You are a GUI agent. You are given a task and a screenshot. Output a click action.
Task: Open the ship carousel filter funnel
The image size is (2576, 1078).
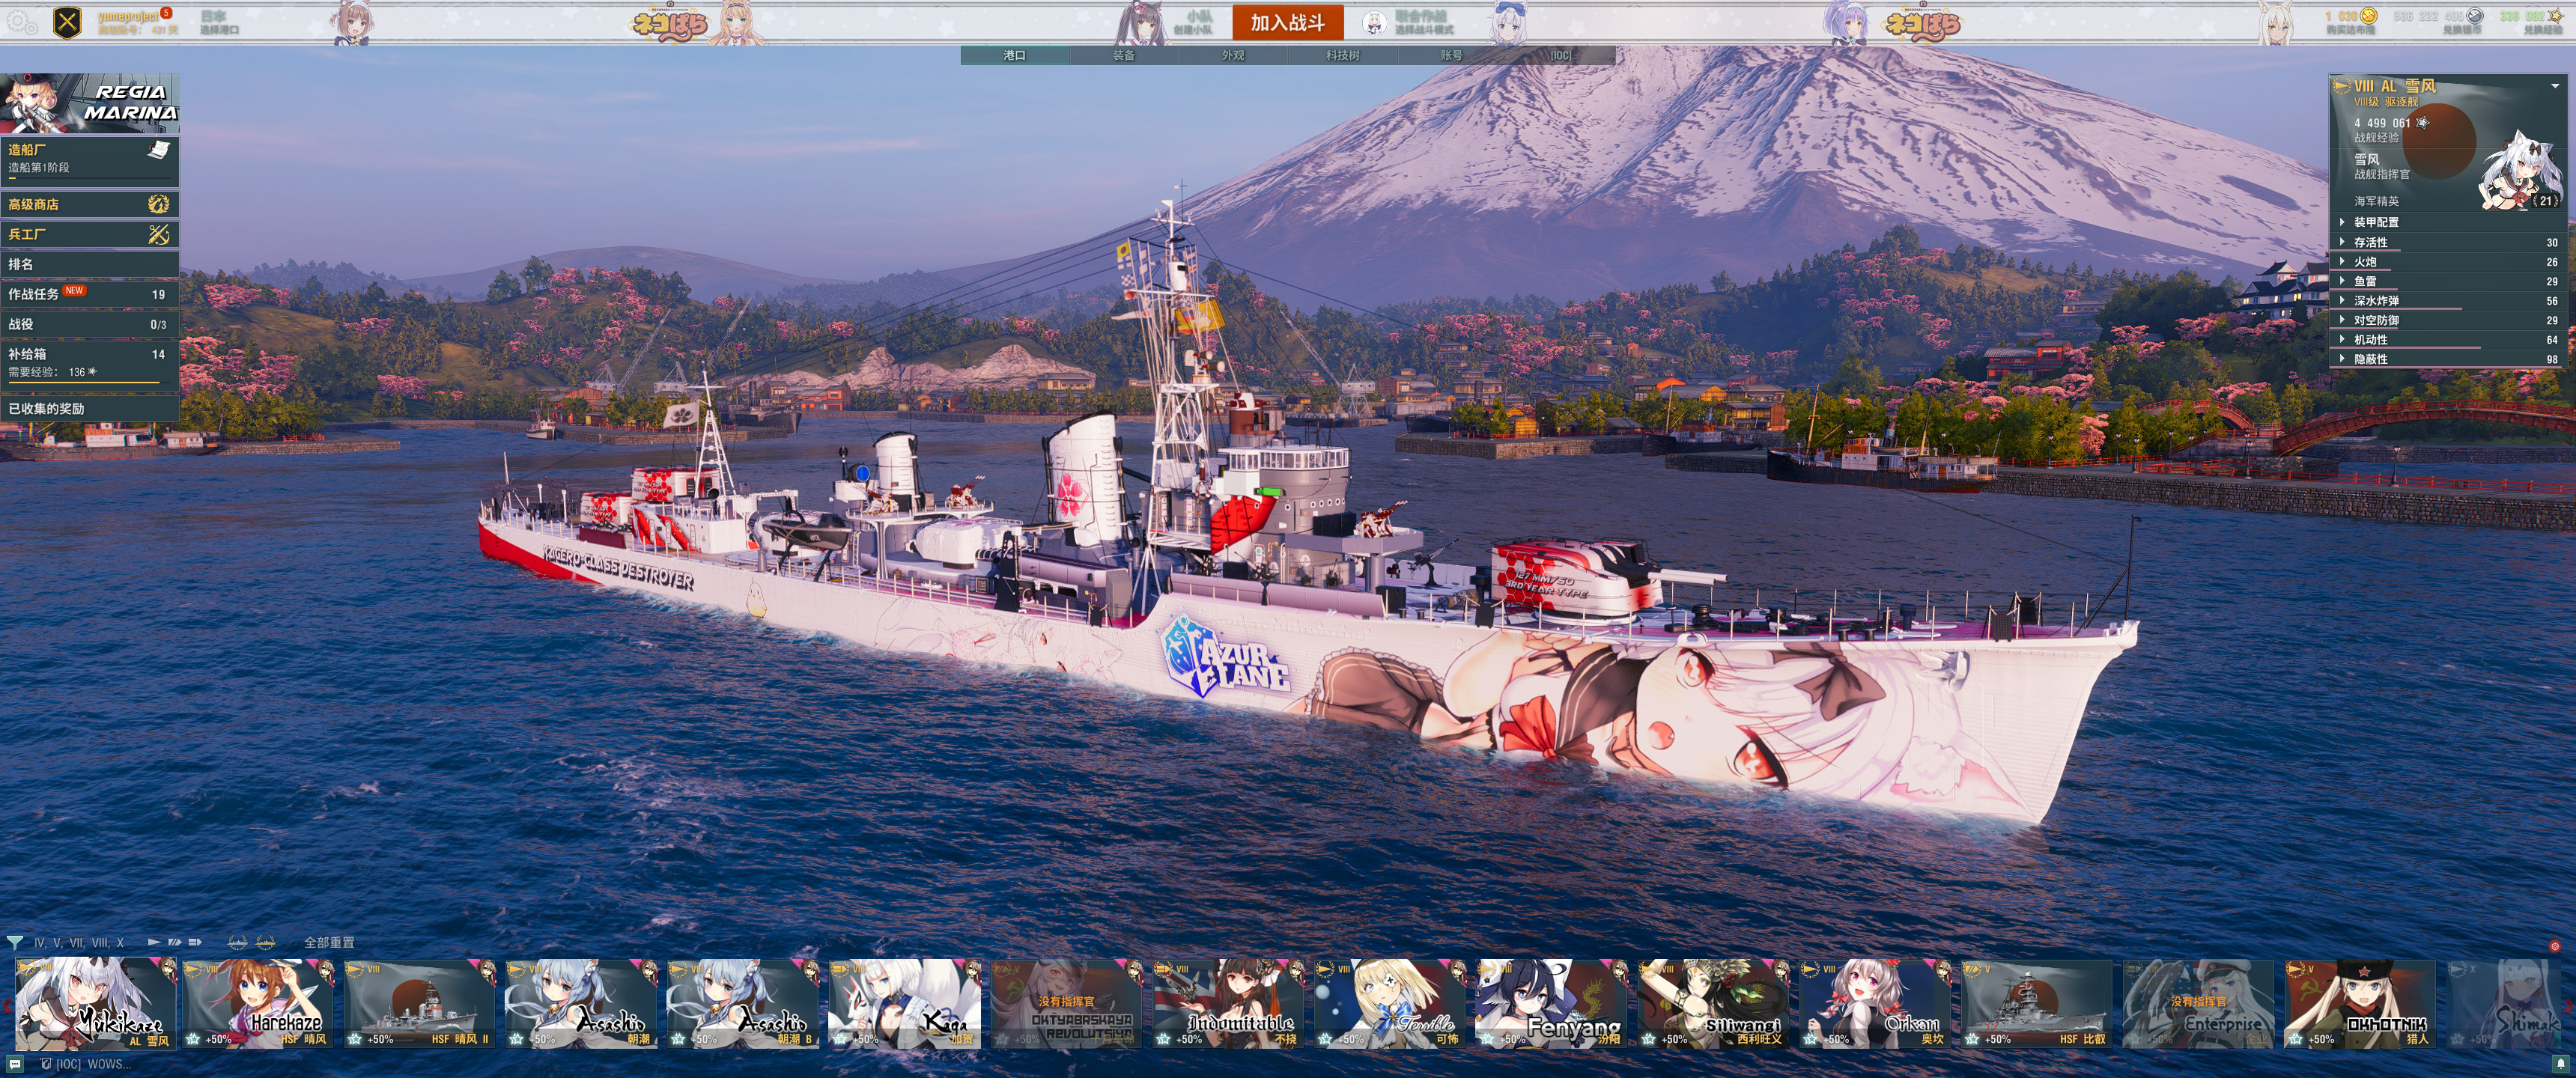(15, 942)
